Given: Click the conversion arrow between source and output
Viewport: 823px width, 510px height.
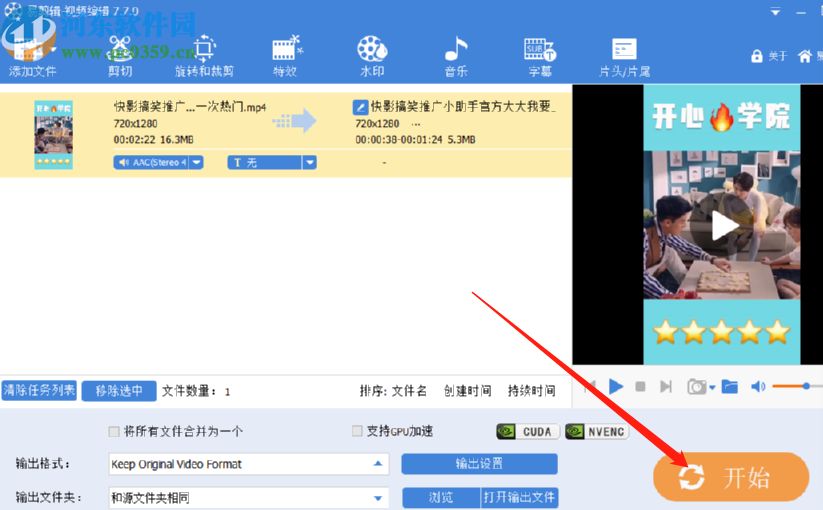Looking at the screenshot, I should (294, 122).
